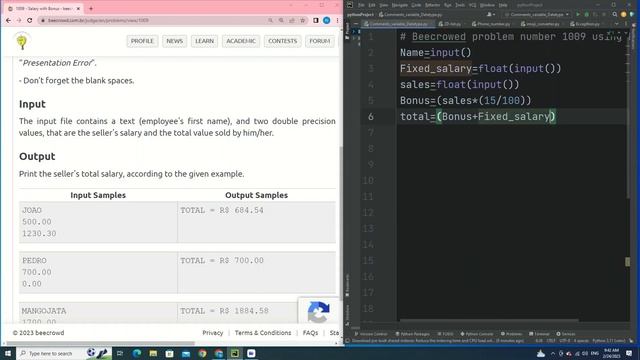Click the reCAPTCHA badge
This screenshot has width=640, height=360.
tap(318, 312)
